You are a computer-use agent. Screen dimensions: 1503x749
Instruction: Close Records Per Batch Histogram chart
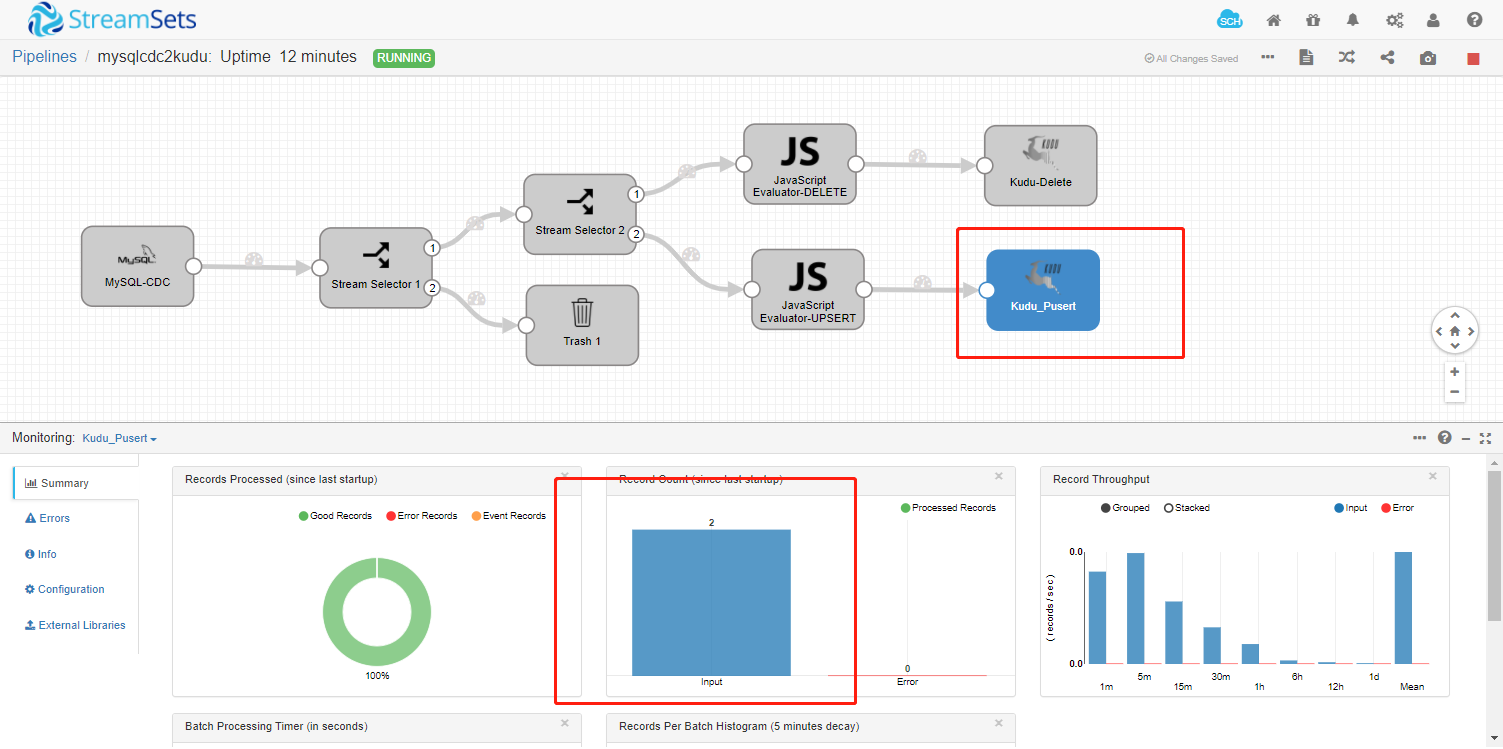click(x=998, y=723)
